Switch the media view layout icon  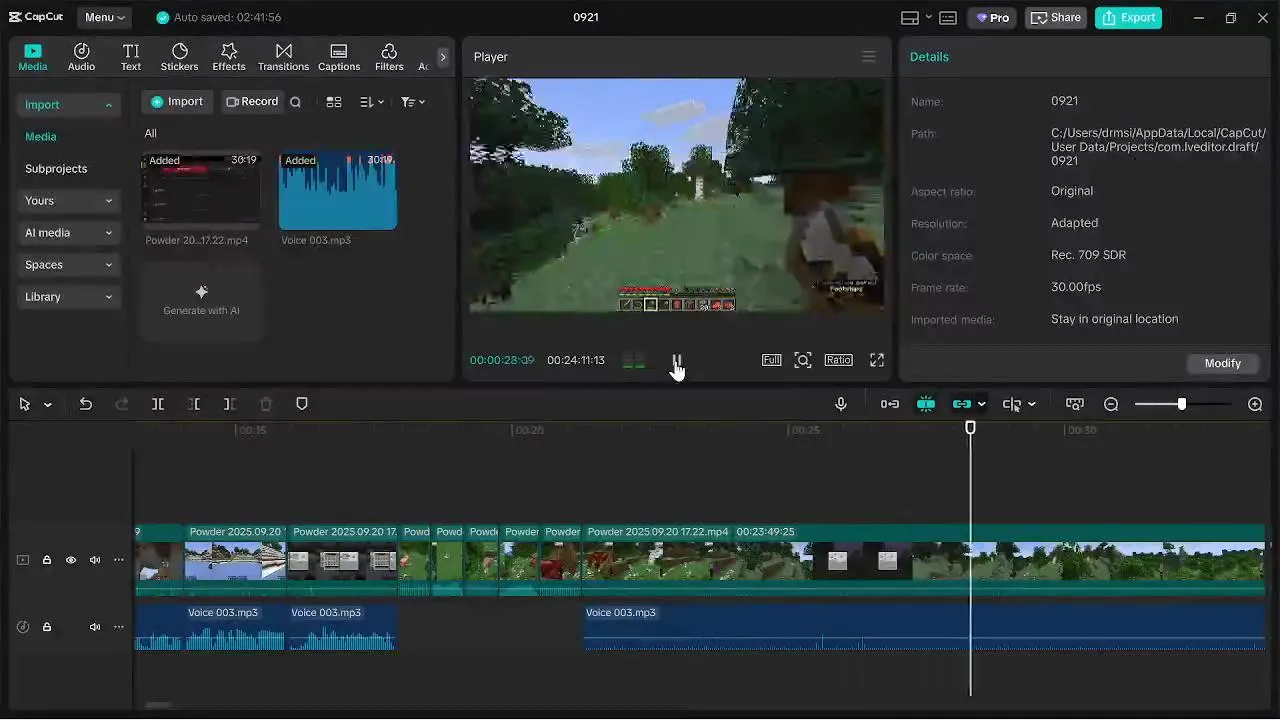[334, 102]
